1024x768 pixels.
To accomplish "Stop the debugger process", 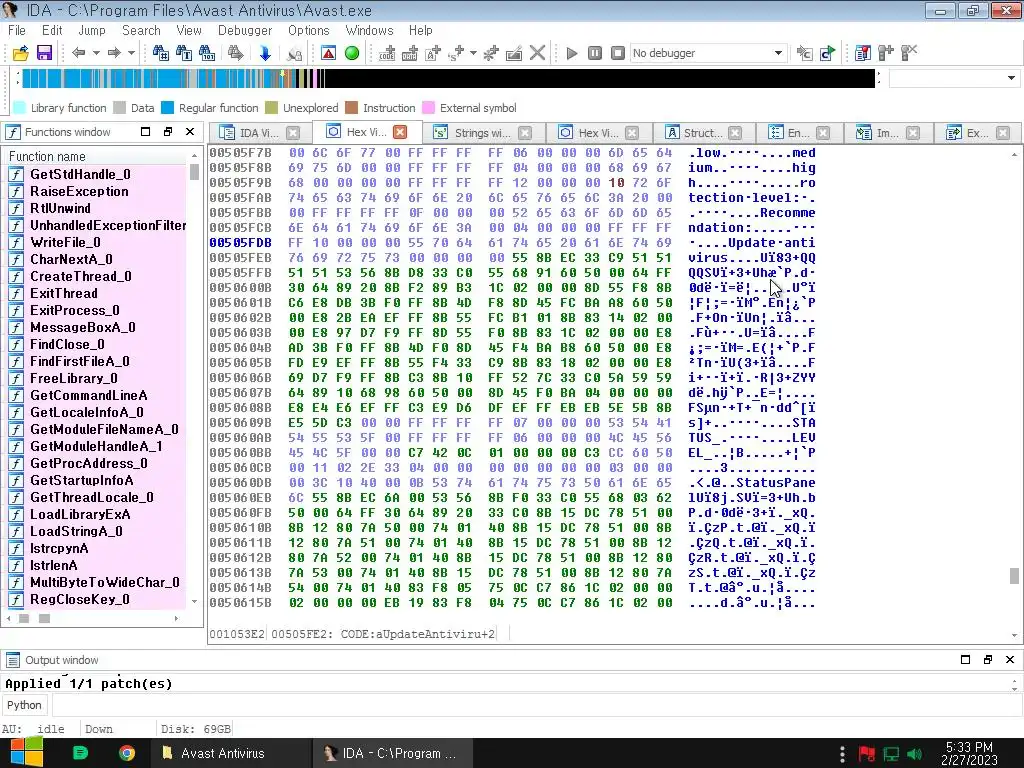I will click(618, 53).
